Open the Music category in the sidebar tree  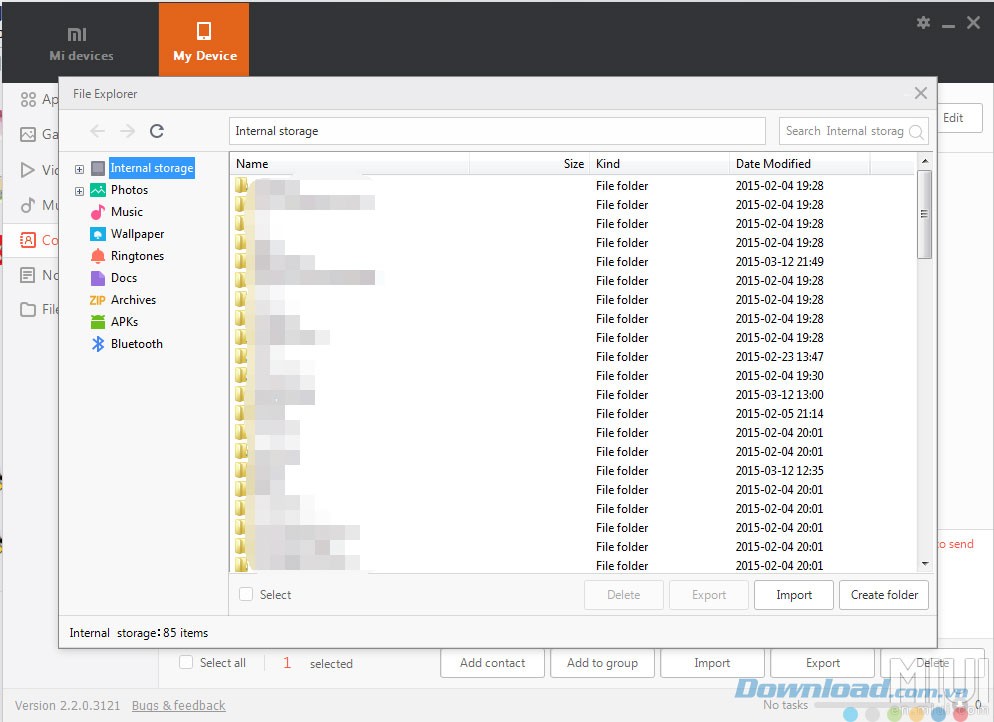[126, 211]
